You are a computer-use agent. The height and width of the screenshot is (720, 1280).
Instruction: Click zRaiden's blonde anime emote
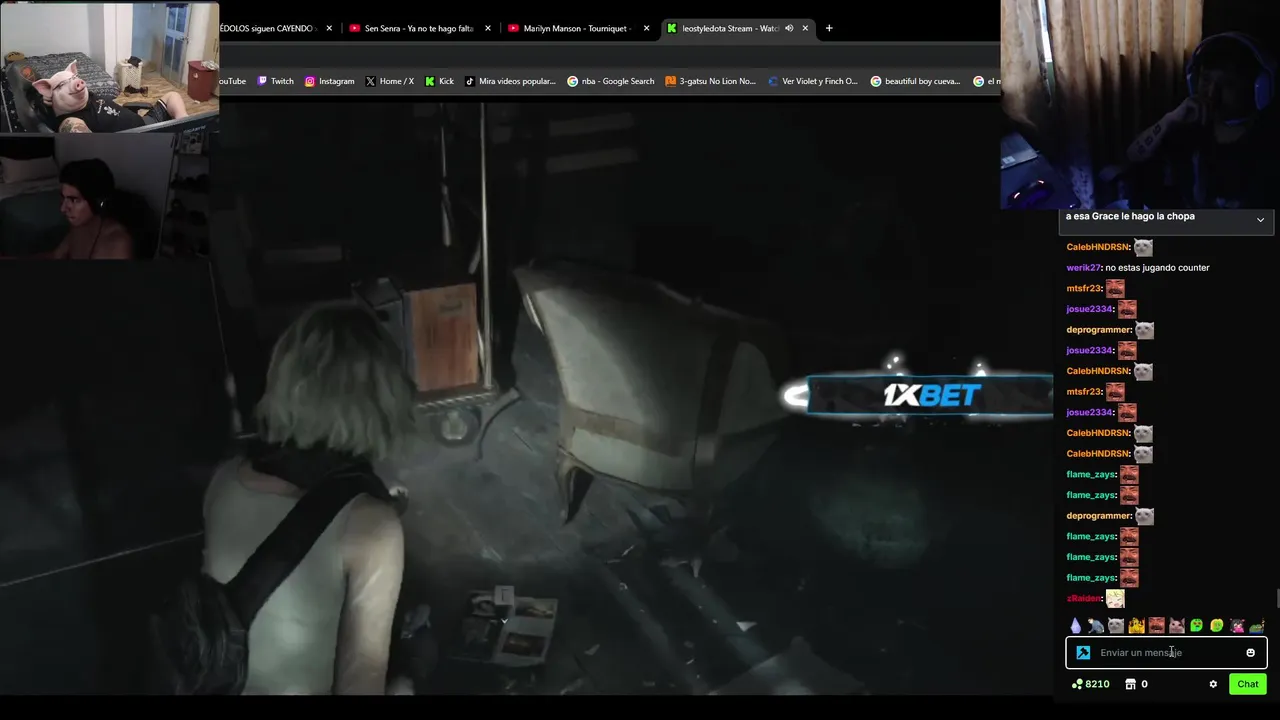point(1115,598)
